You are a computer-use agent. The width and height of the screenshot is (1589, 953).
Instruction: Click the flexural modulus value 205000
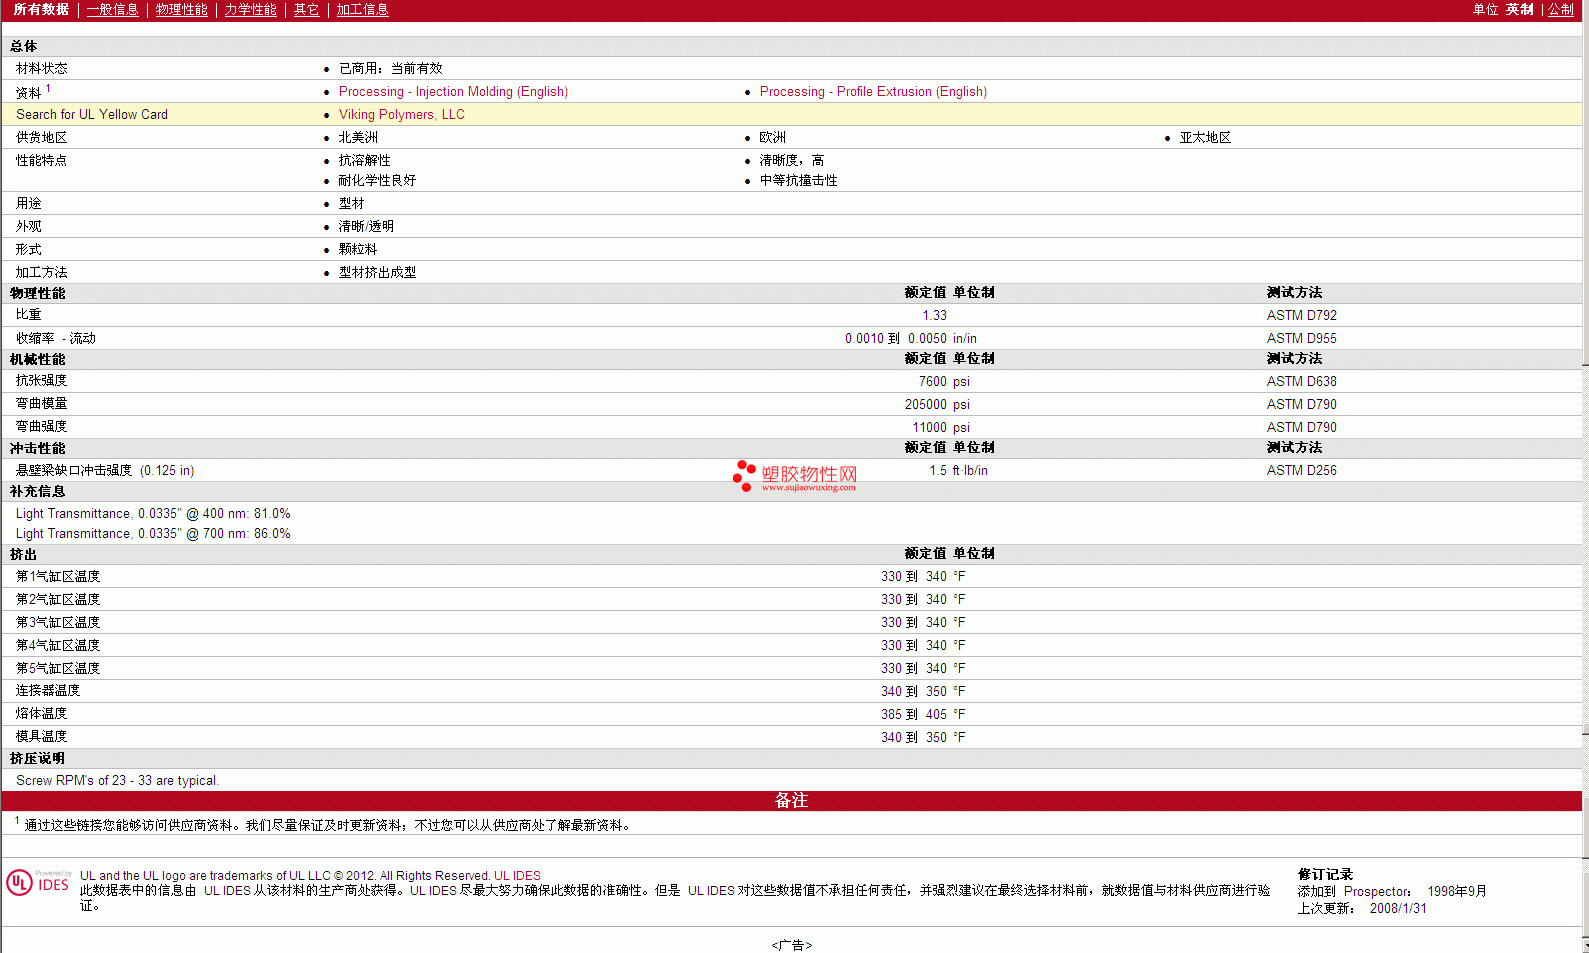pos(925,404)
